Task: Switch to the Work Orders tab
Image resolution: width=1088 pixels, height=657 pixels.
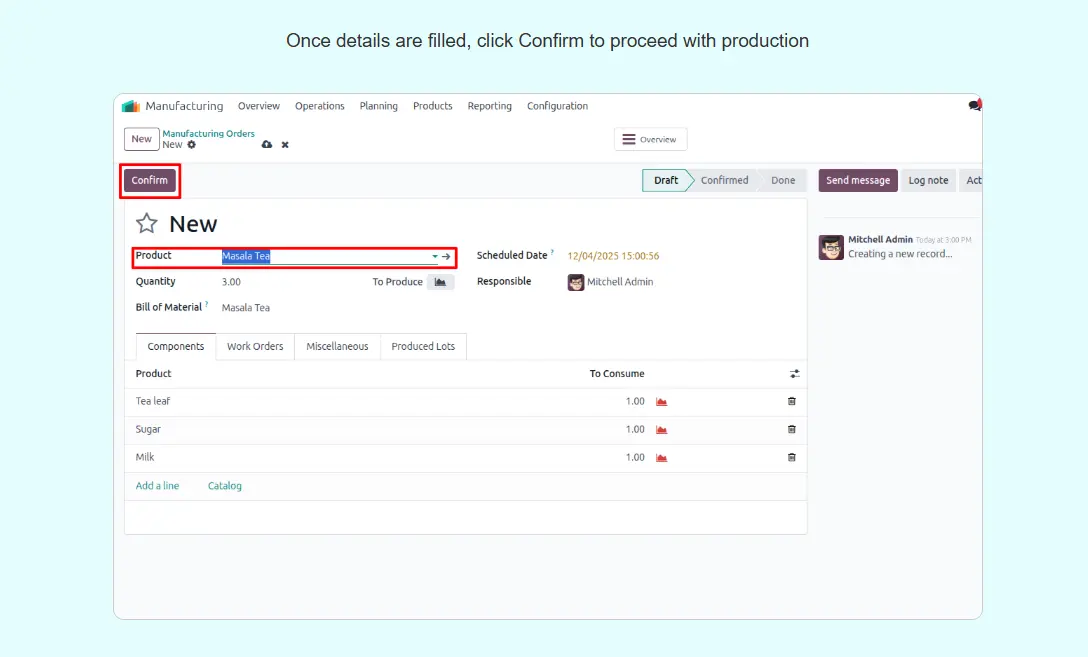Action: (255, 346)
